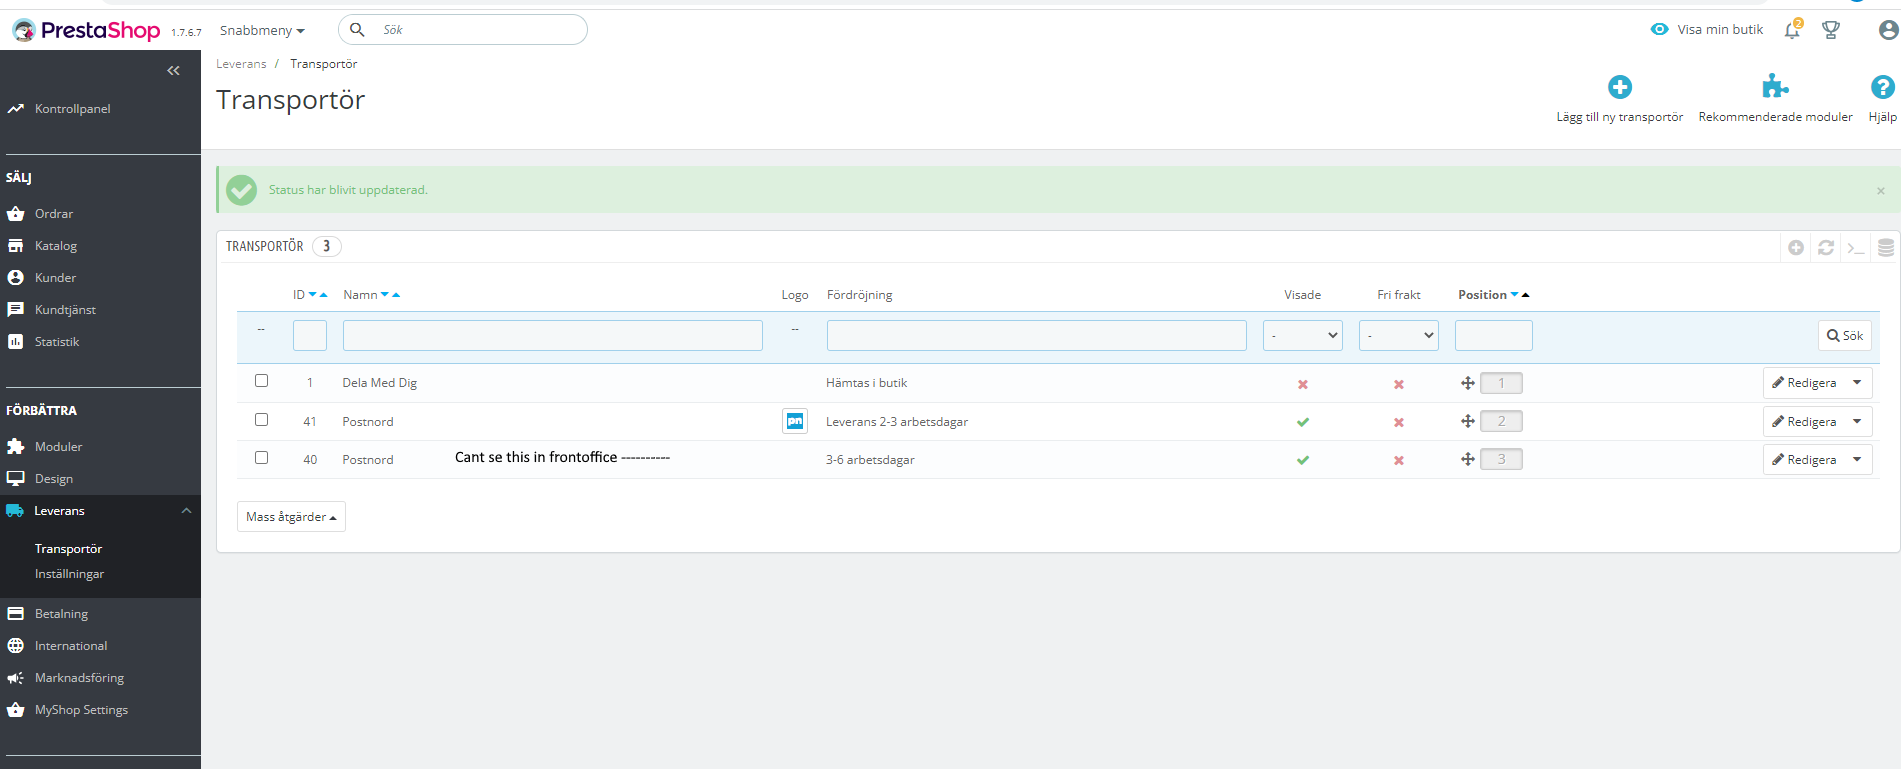The width and height of the screenshot is (1901, 769).
Task: Click Redigera for Postnord ID 40
Action: pyautogui.click(x=1804, y=459)
